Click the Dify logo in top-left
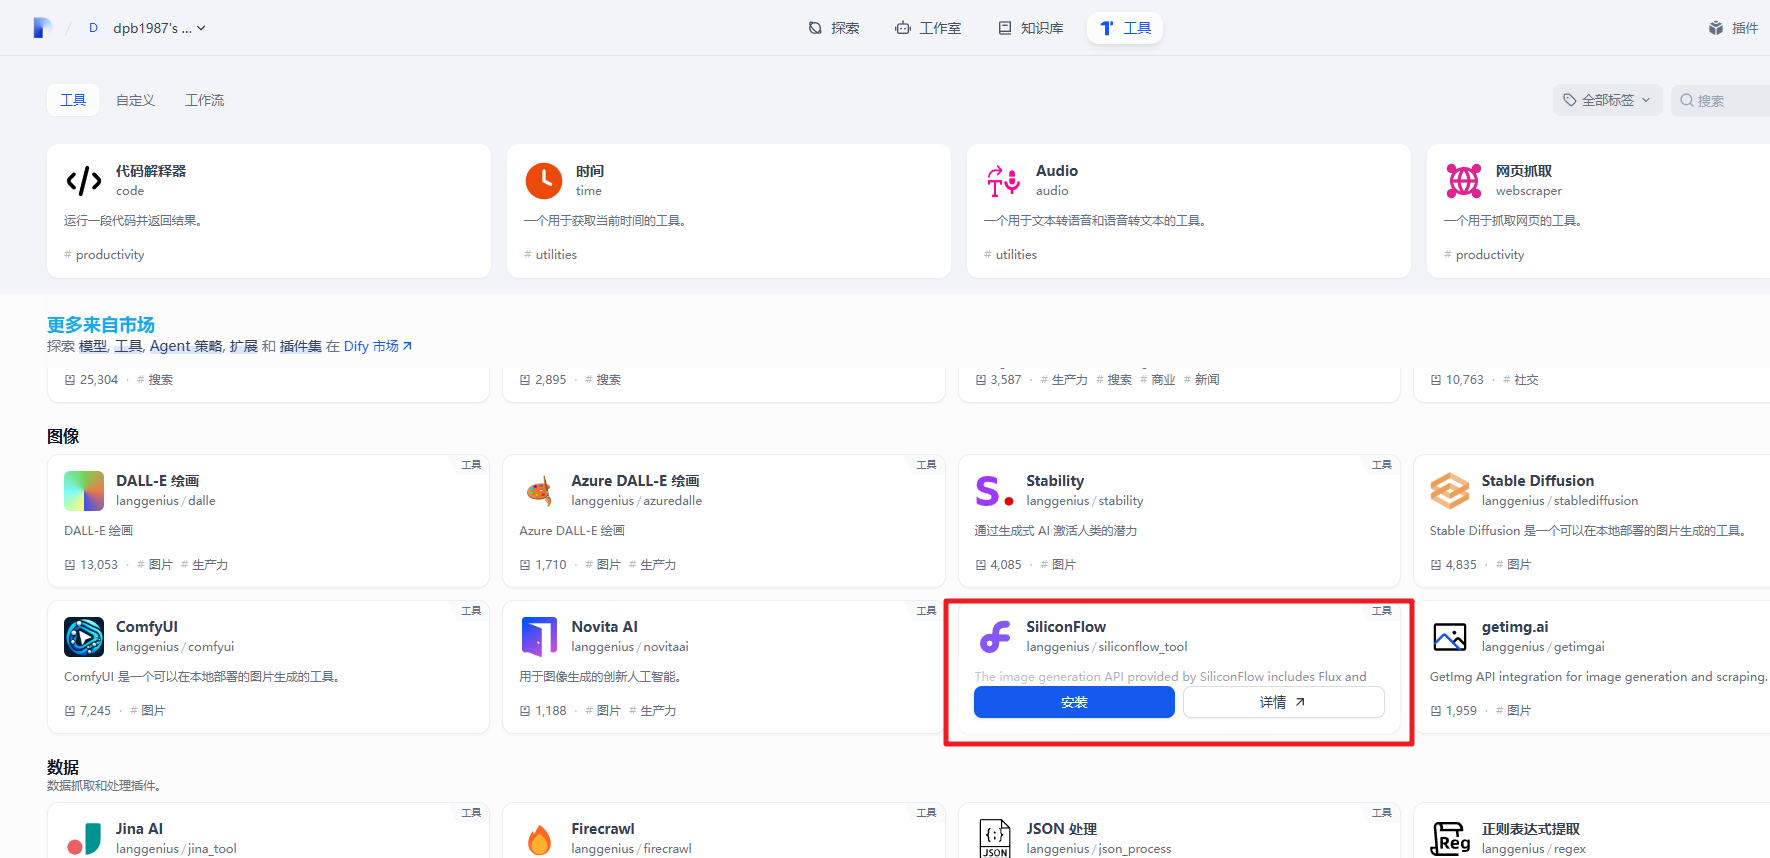 (x=41, y=28)
